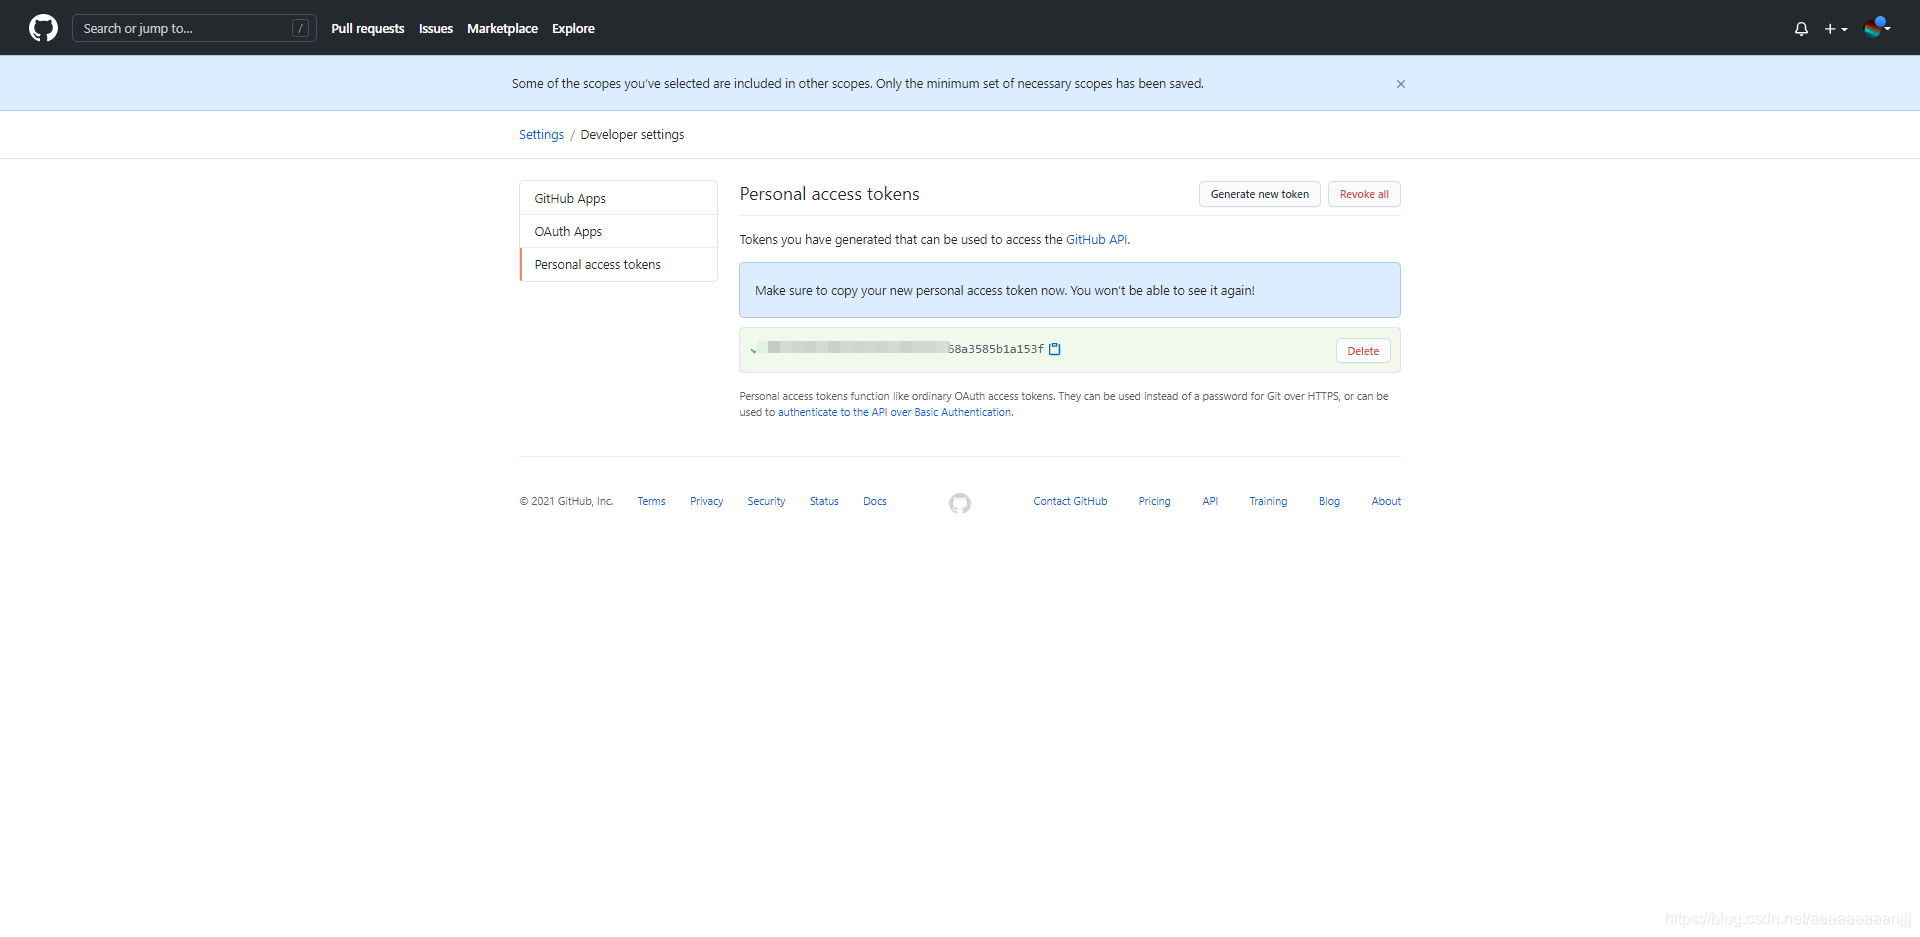Click the footer GitHub mark icon
1920x937 pixels.
(x=960, y=503)
